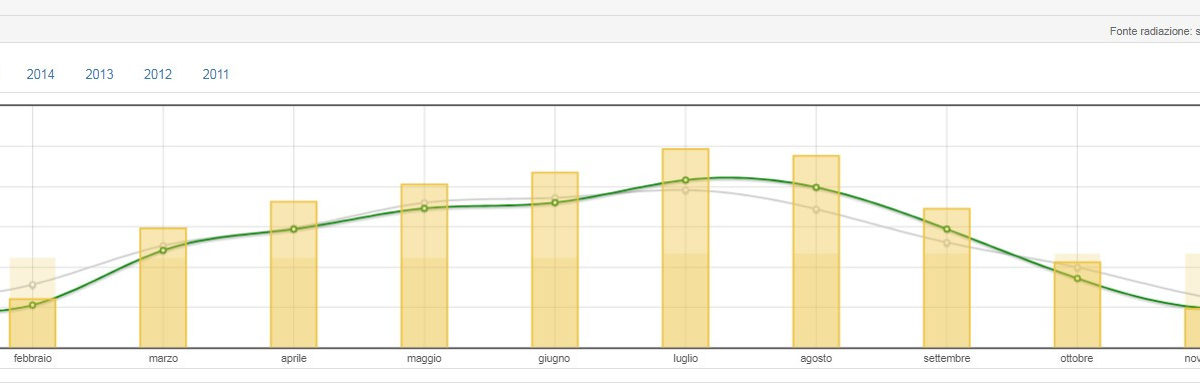The width and height of the screenshot is (1200, 383).
Task: Click the 'luglio' axis label
Action: [685, 358]
